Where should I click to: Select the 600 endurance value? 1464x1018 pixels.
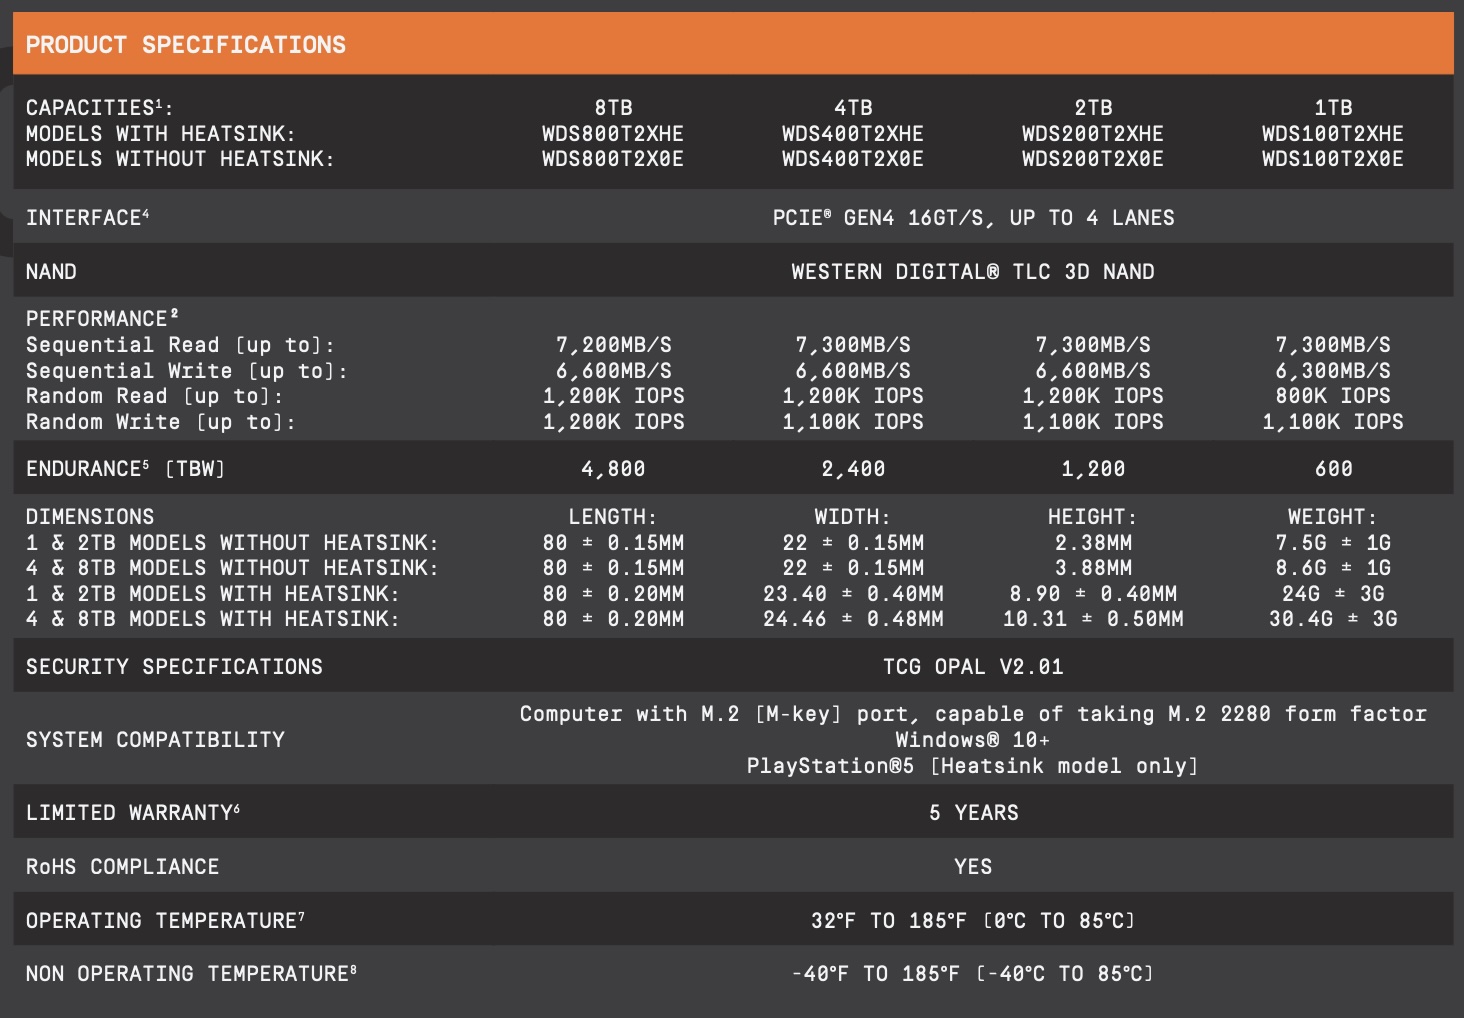pyautogui.click(x=1333, y=469)
